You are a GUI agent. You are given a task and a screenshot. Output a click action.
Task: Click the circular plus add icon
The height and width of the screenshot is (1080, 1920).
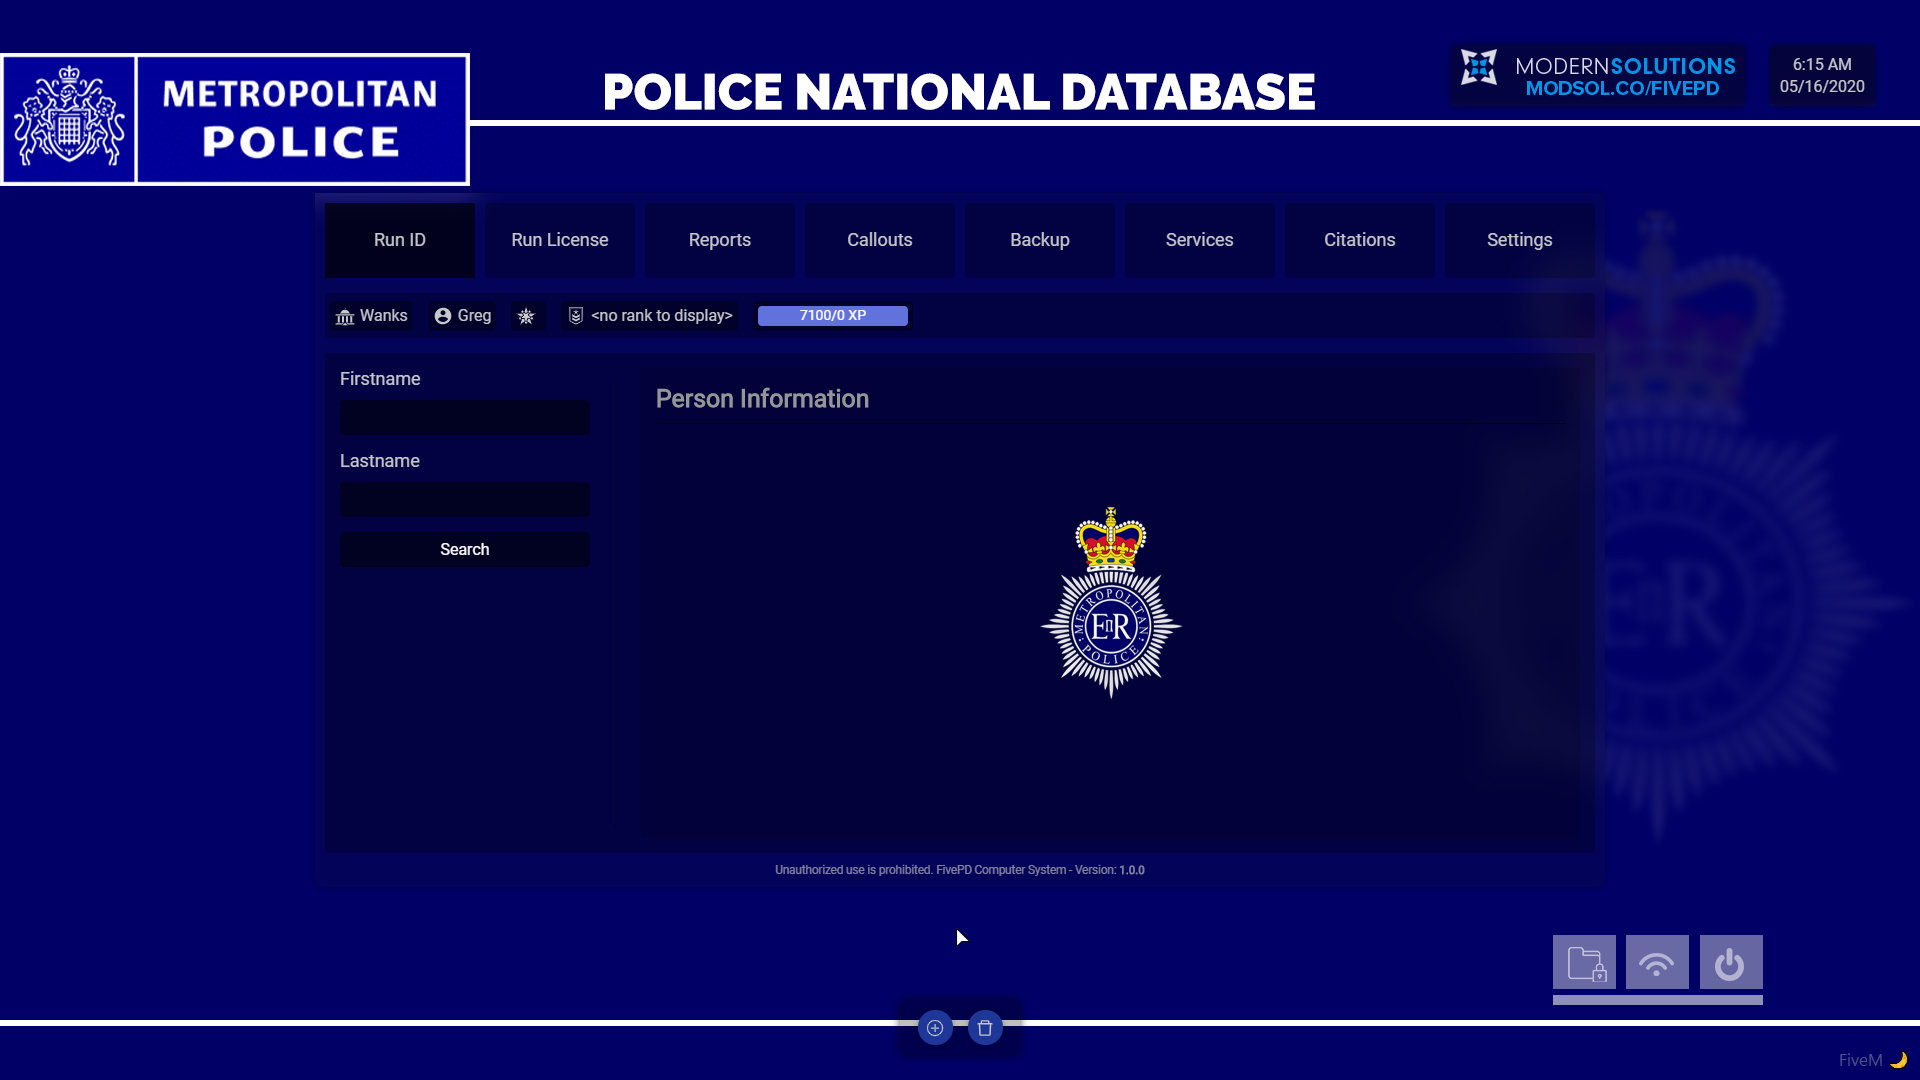[x=935, y=1028]
